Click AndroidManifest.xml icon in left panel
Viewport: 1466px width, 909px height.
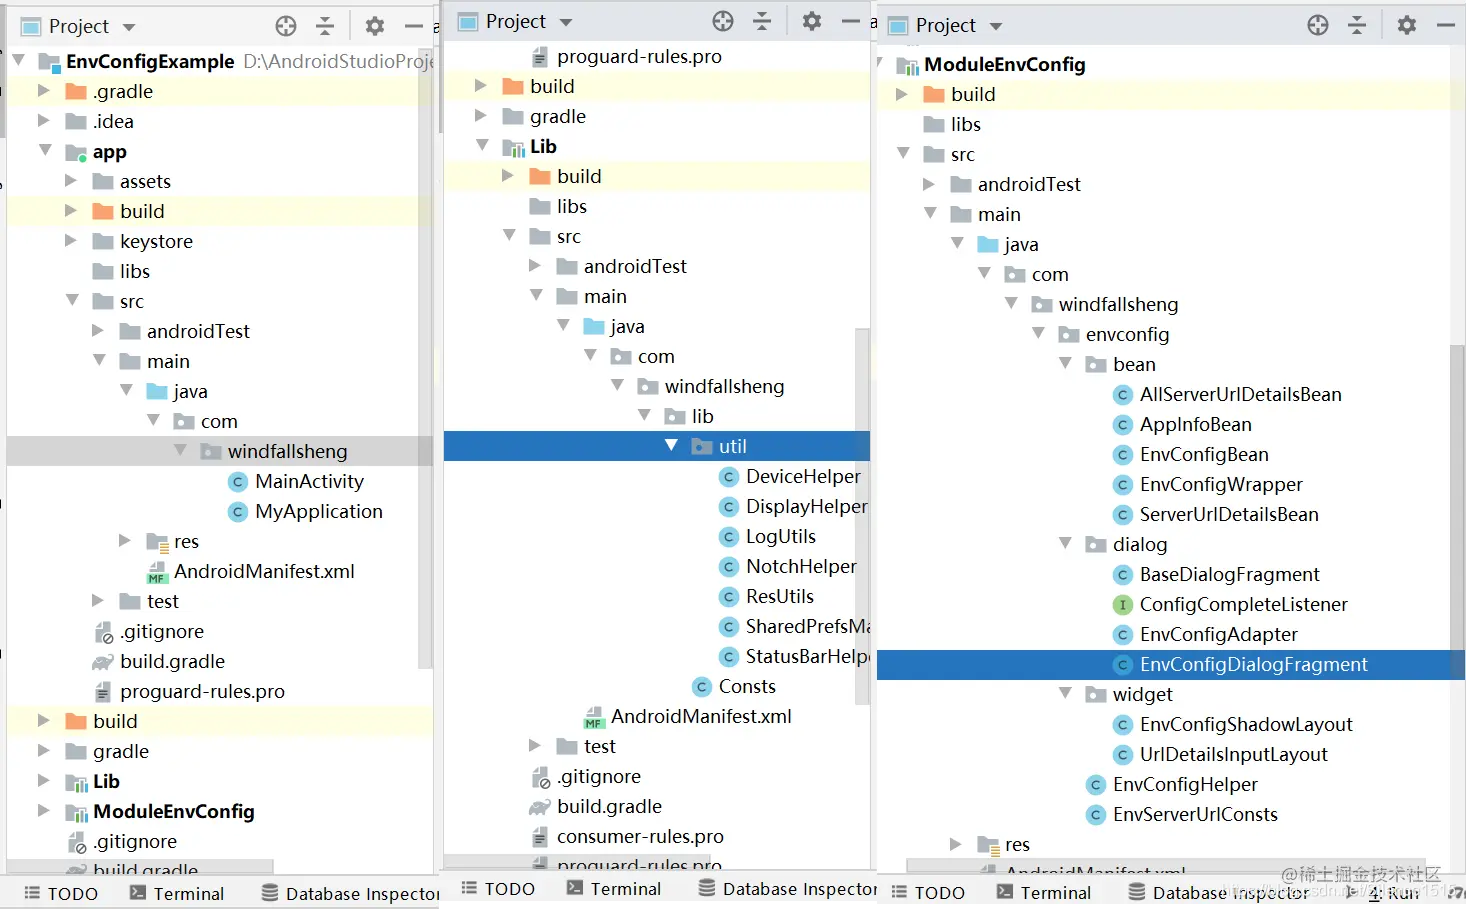point(157,572)
